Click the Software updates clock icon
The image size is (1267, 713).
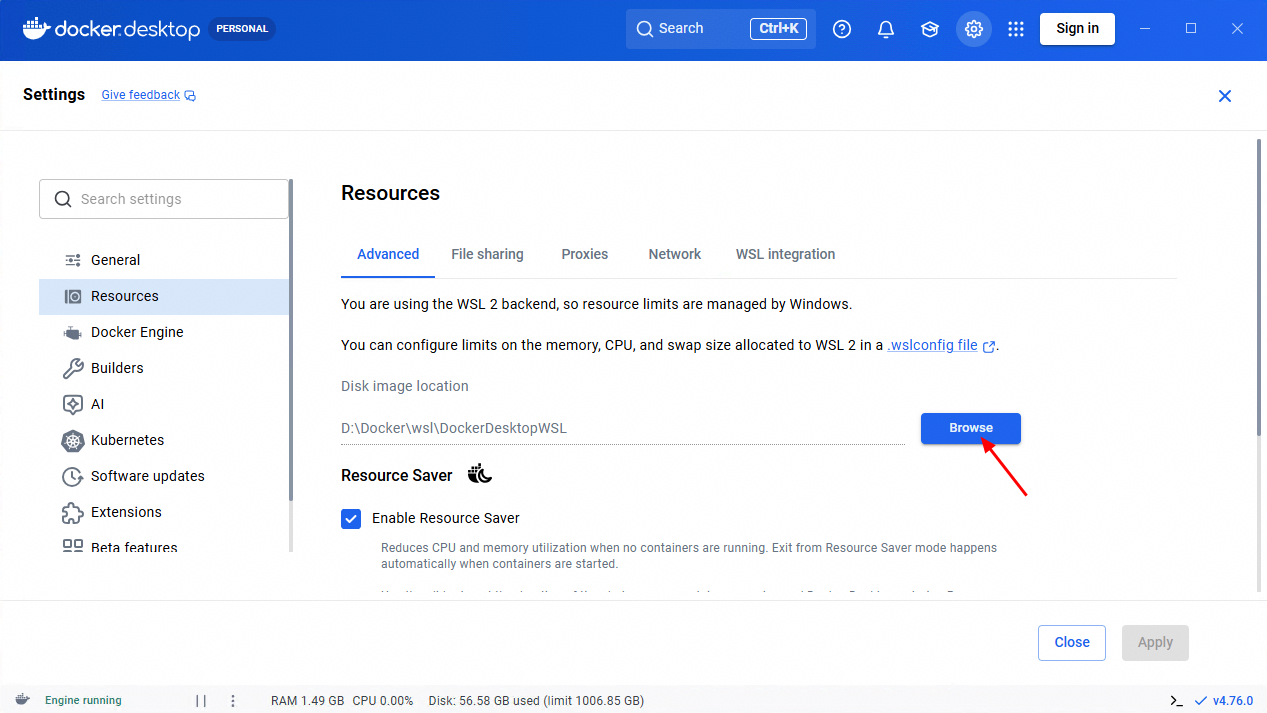[73, 476]
